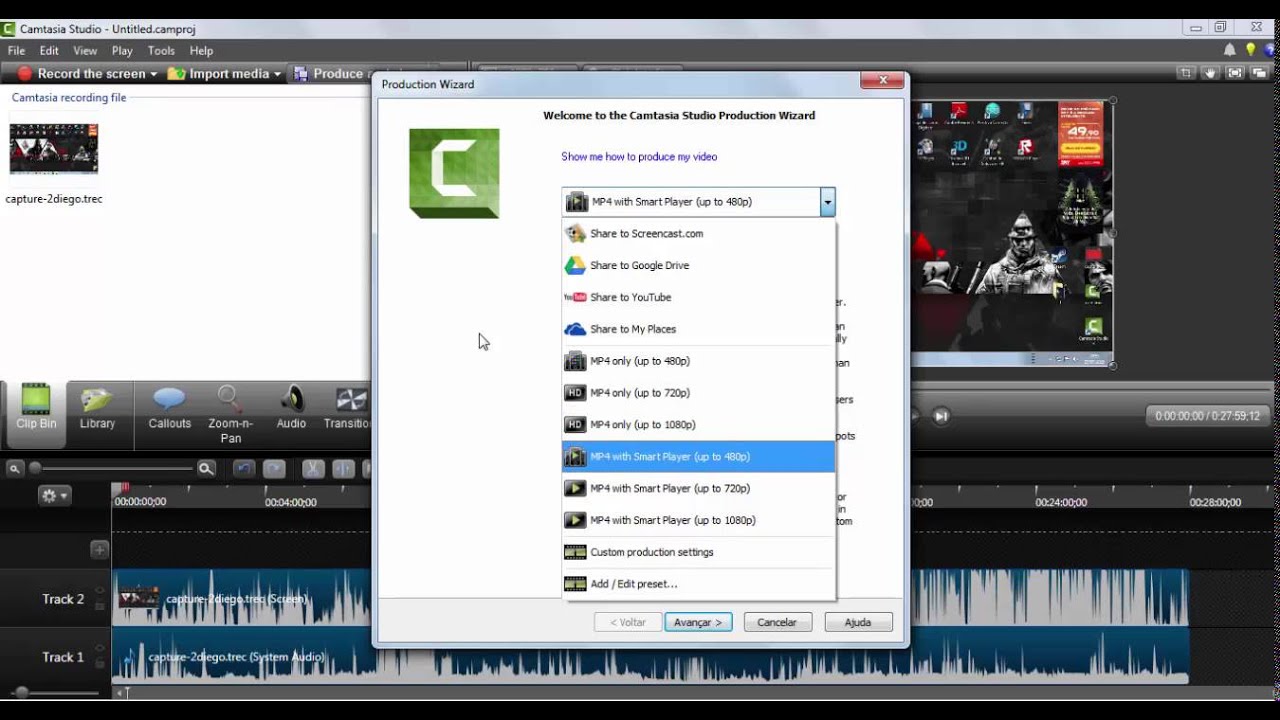Select Share to YouTube option
Screen dimensions: 1280x720
point(698,297)
